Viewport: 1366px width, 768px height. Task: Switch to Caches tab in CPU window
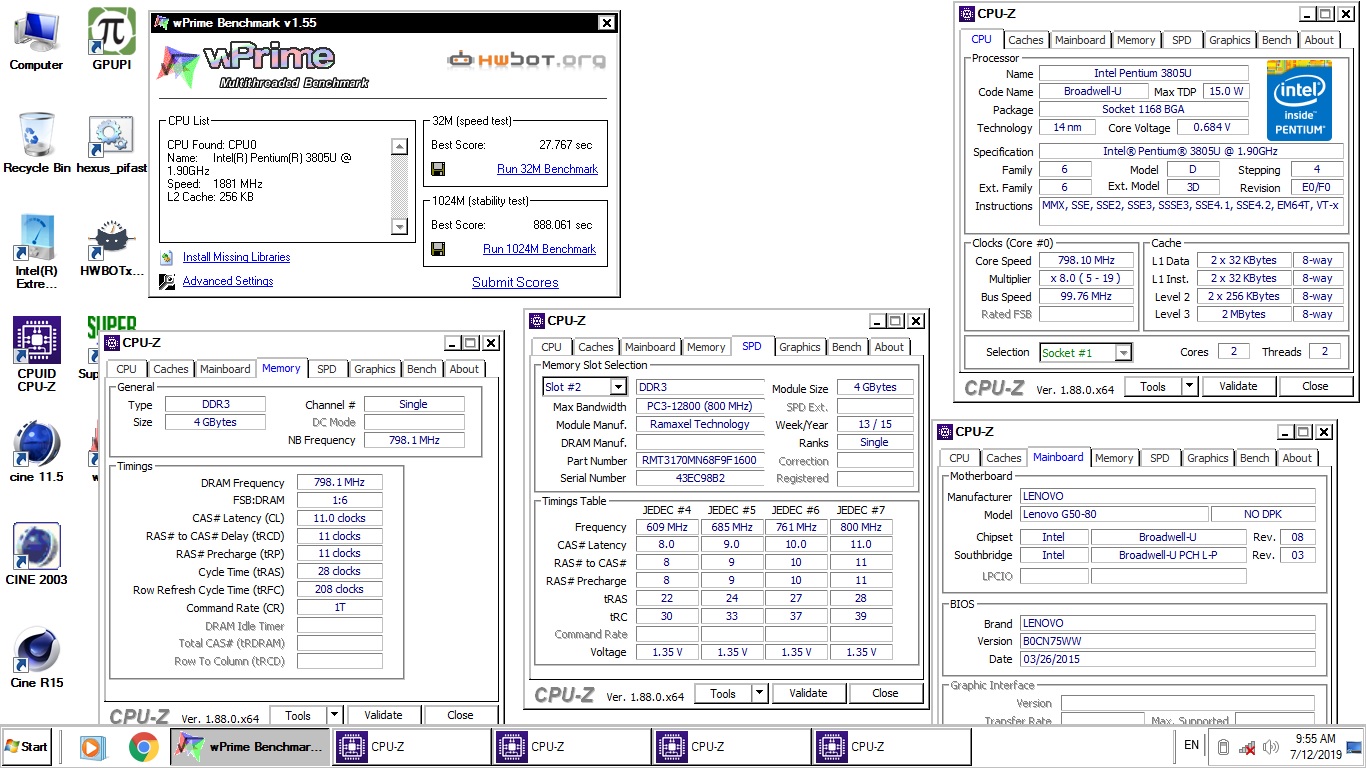pyautogui.click(x=1025, y=40)
